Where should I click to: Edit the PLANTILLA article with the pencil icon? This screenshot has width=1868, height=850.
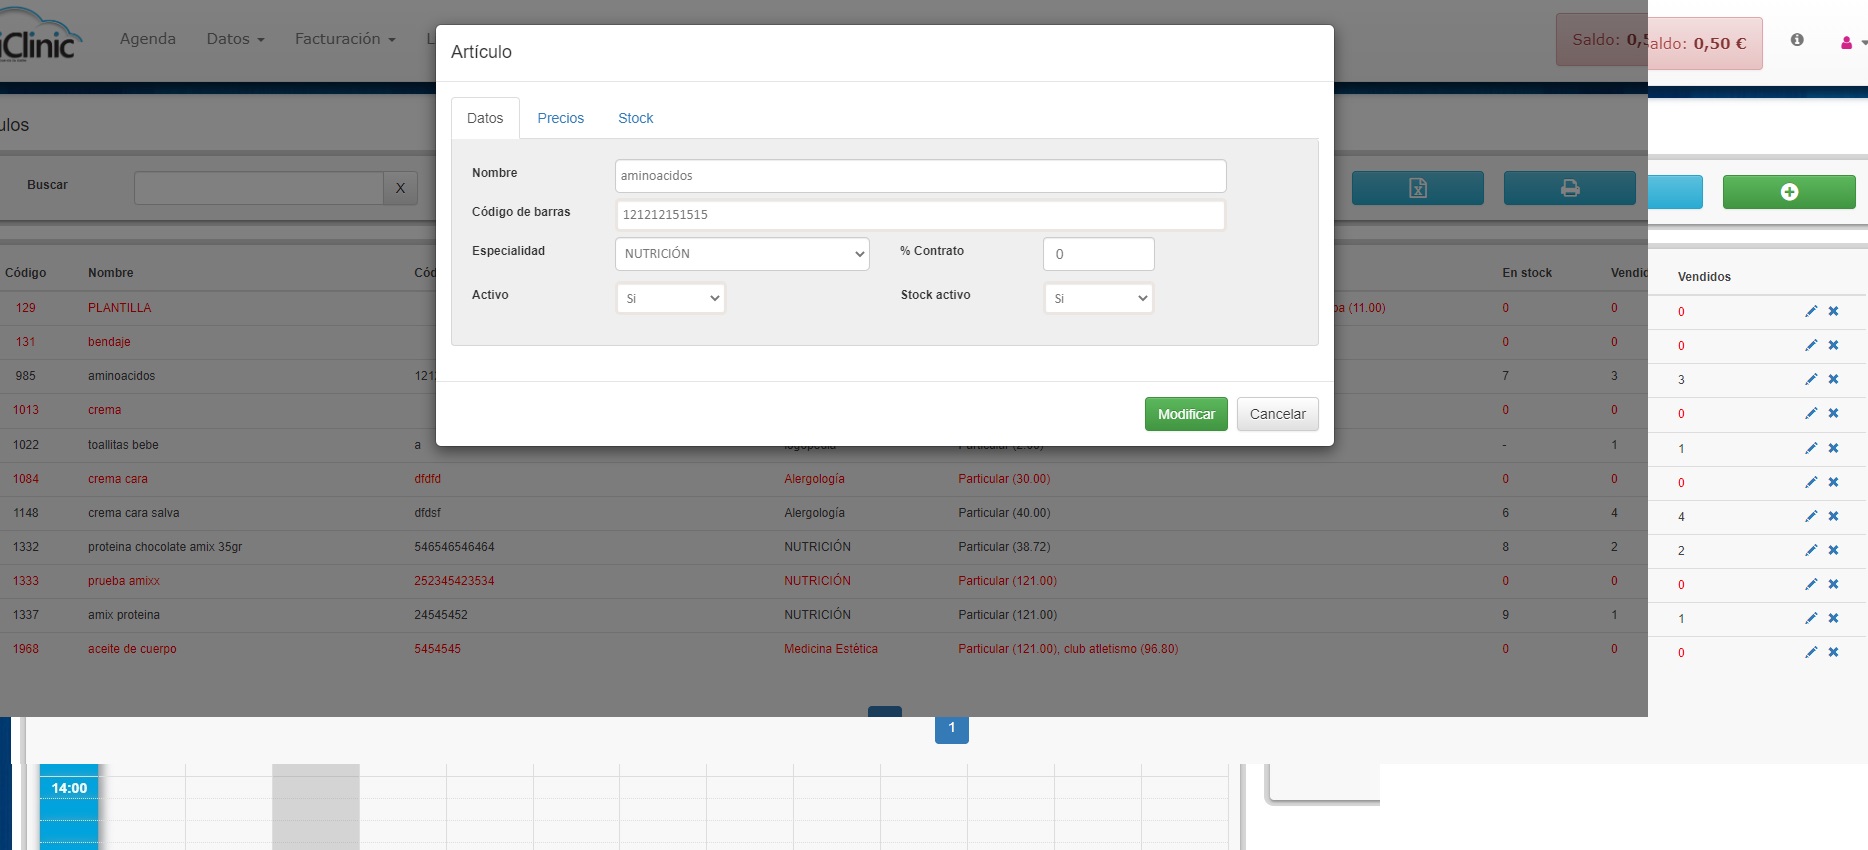pos(1811,311)
